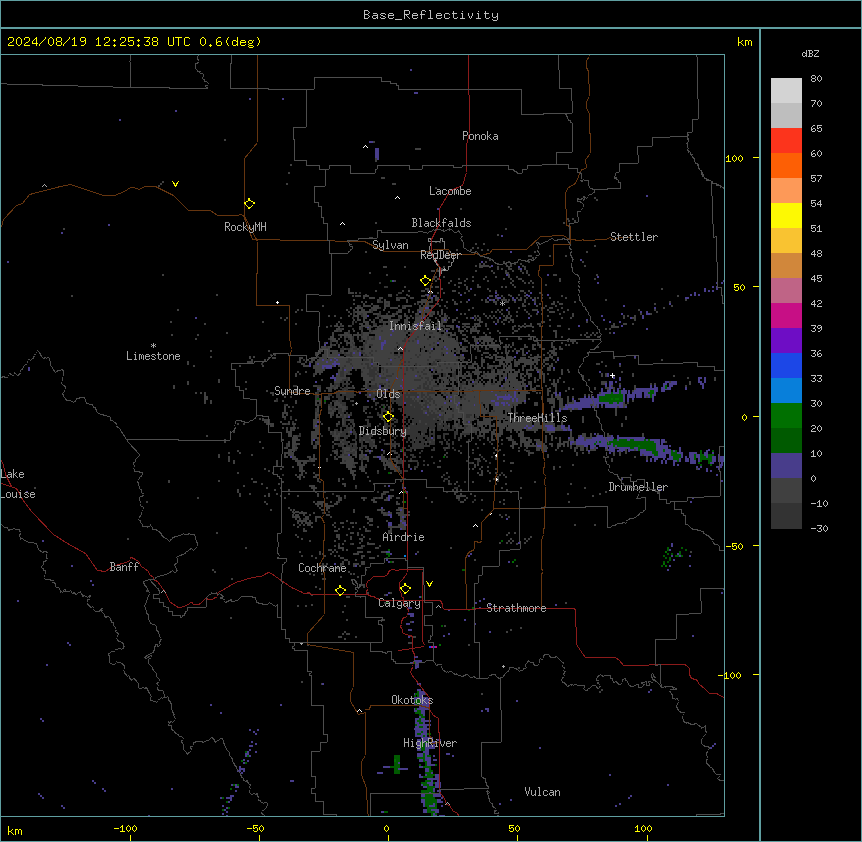Select the slate purple 10-0 dBZ legend swatch
The image size is (862, 842).
tap(786, 466)
